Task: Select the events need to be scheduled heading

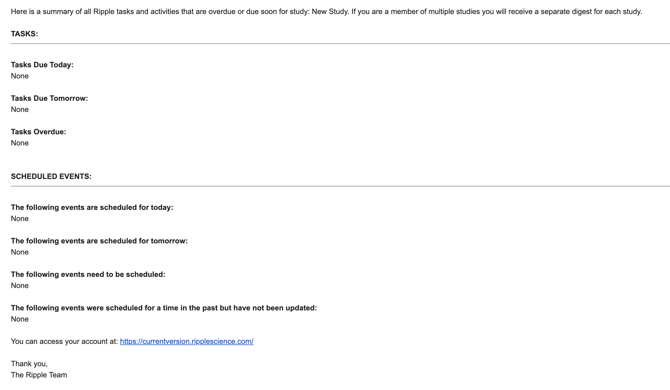Action: point(88,274)
